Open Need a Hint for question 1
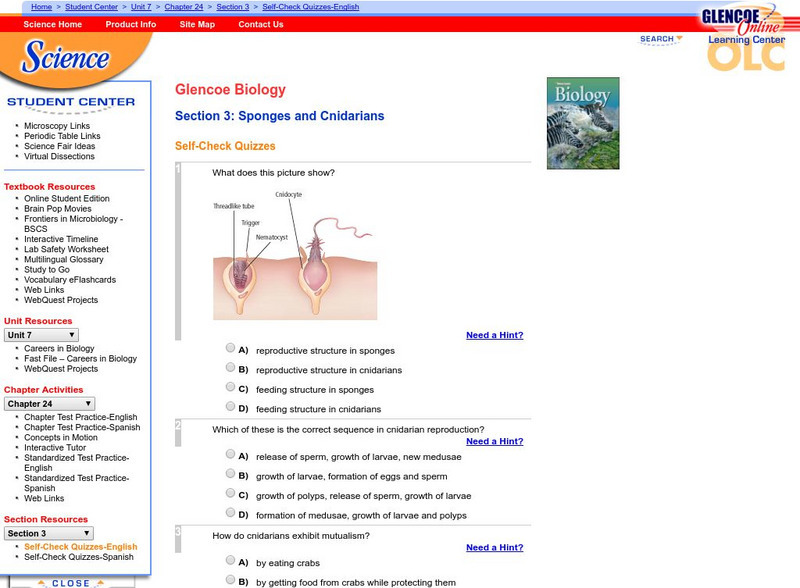This screenshot has height=588, width=800. (x=496, y=335)
